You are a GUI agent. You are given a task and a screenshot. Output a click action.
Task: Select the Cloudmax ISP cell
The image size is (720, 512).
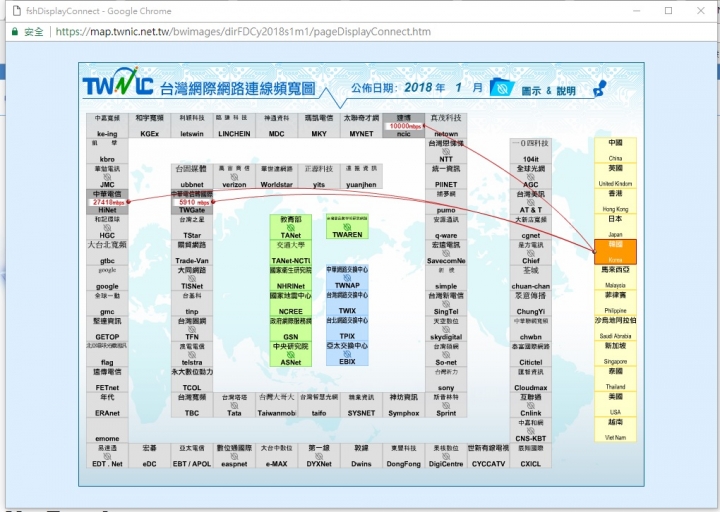click(x=530, y=380)
